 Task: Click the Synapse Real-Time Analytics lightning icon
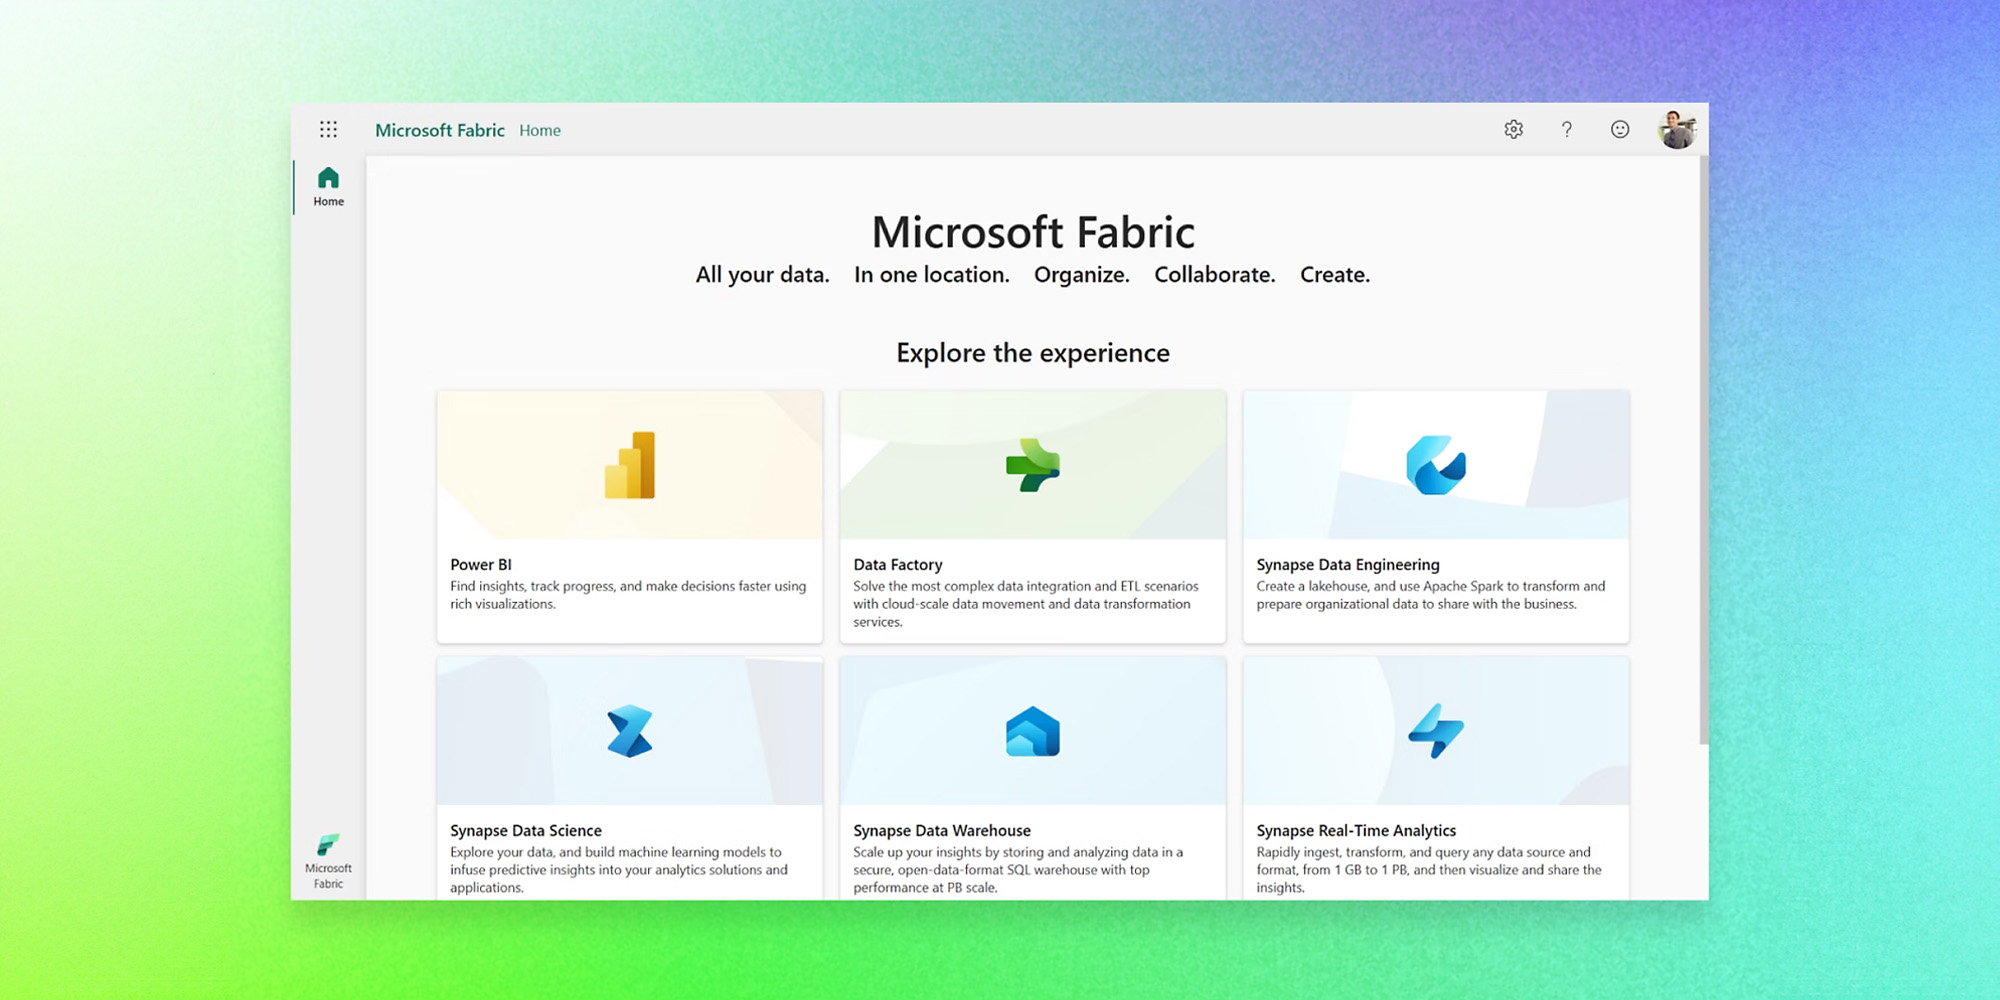[x=1436, y=731]
